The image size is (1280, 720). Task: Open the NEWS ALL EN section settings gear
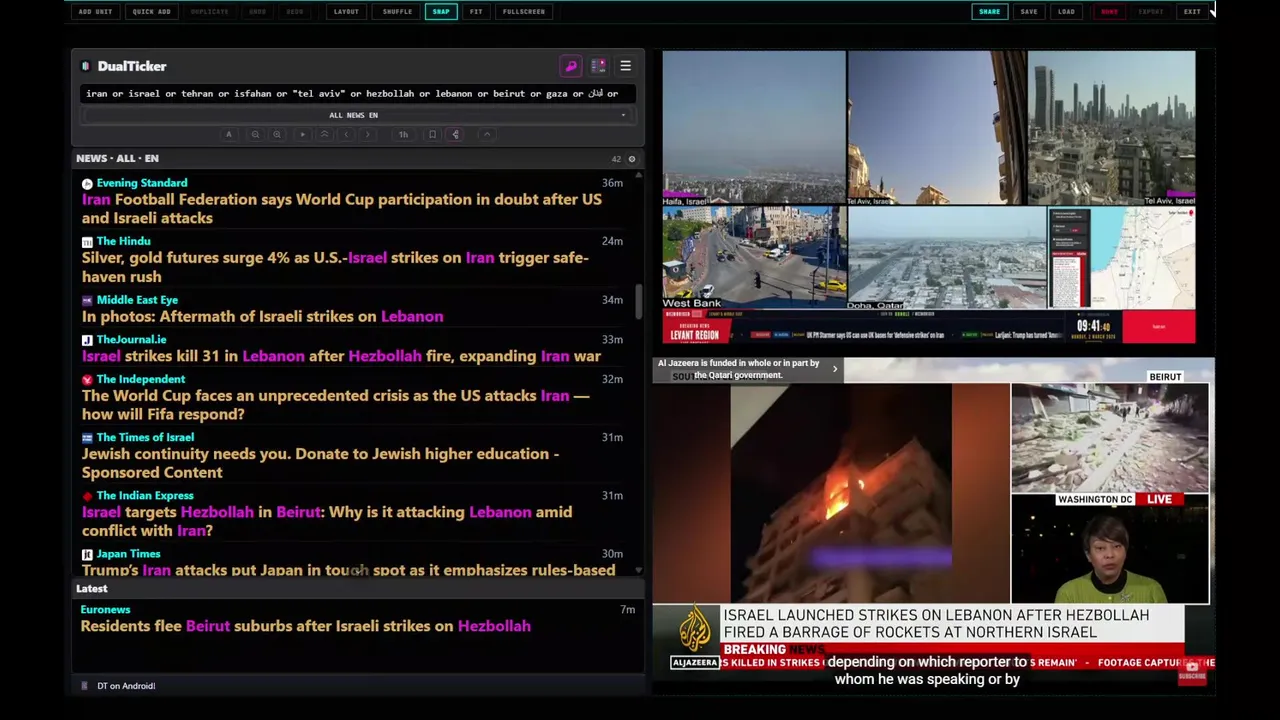point(631,159)
